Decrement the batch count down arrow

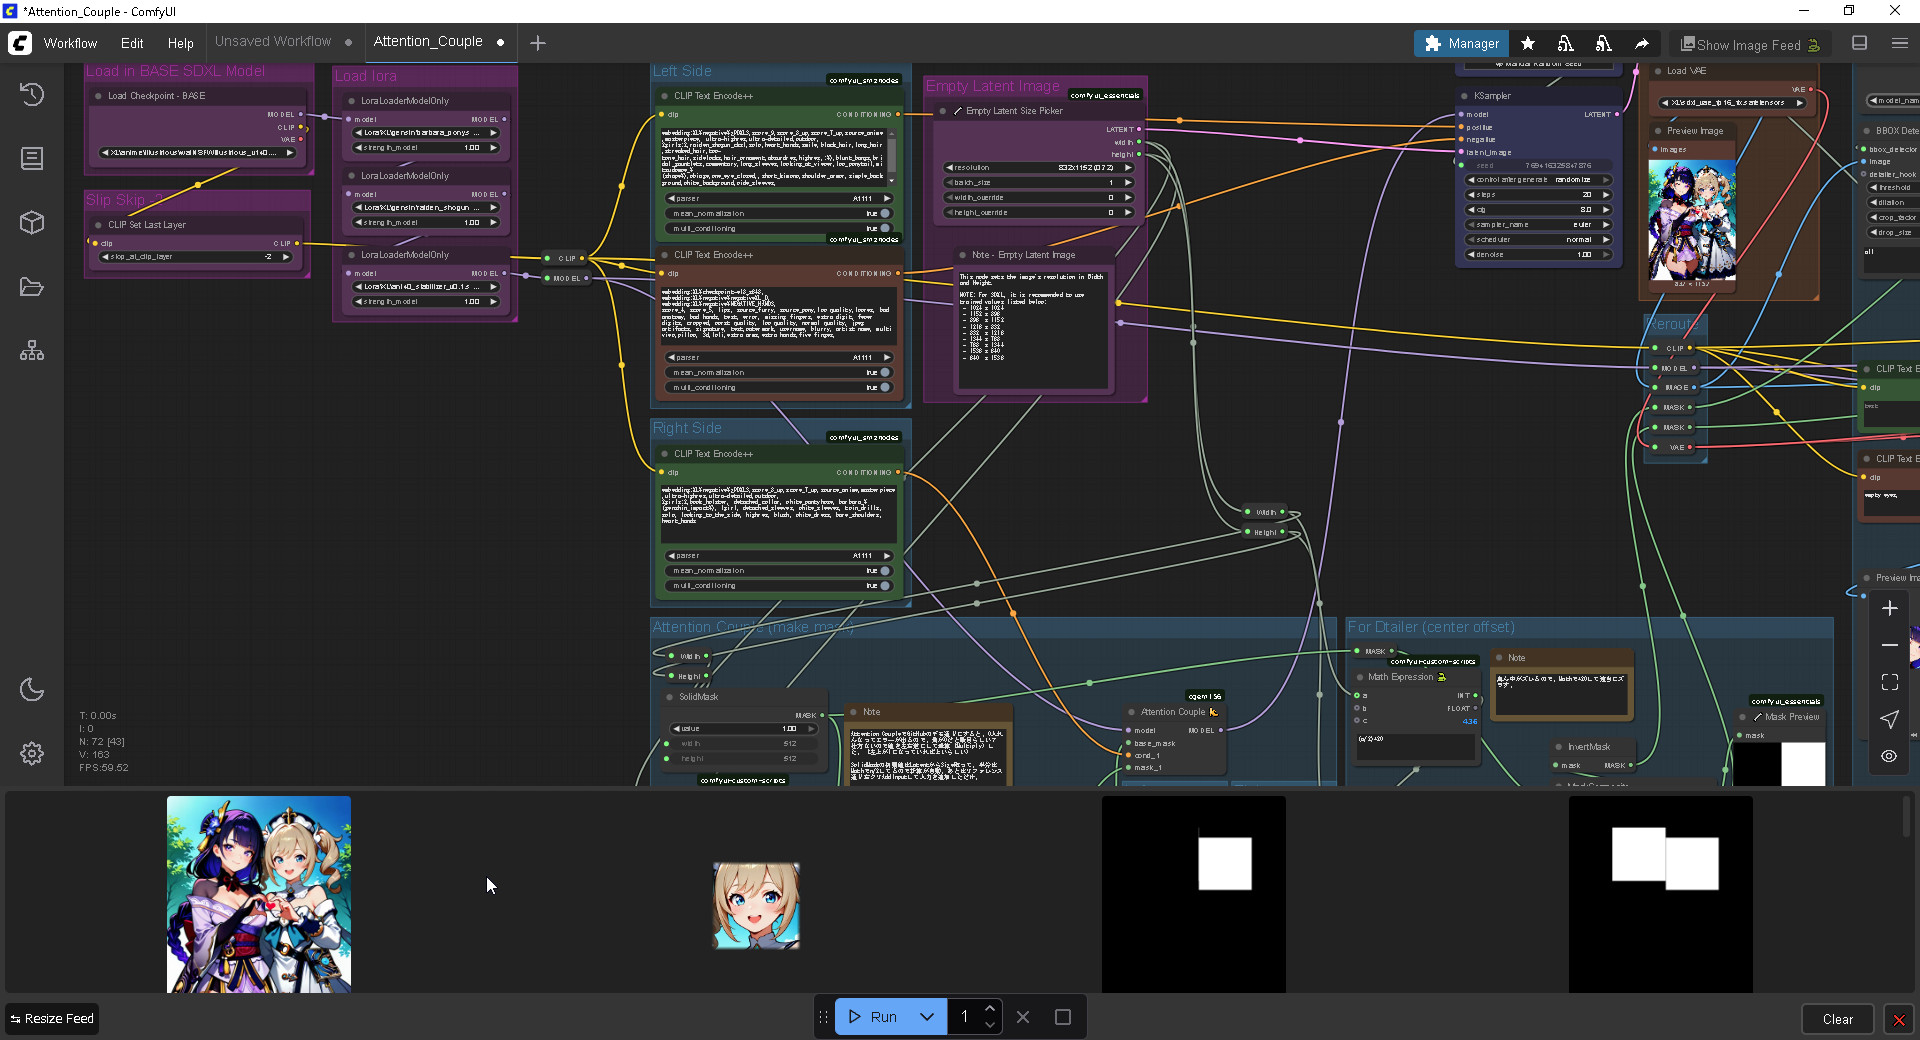click(x=990, y=1025)
